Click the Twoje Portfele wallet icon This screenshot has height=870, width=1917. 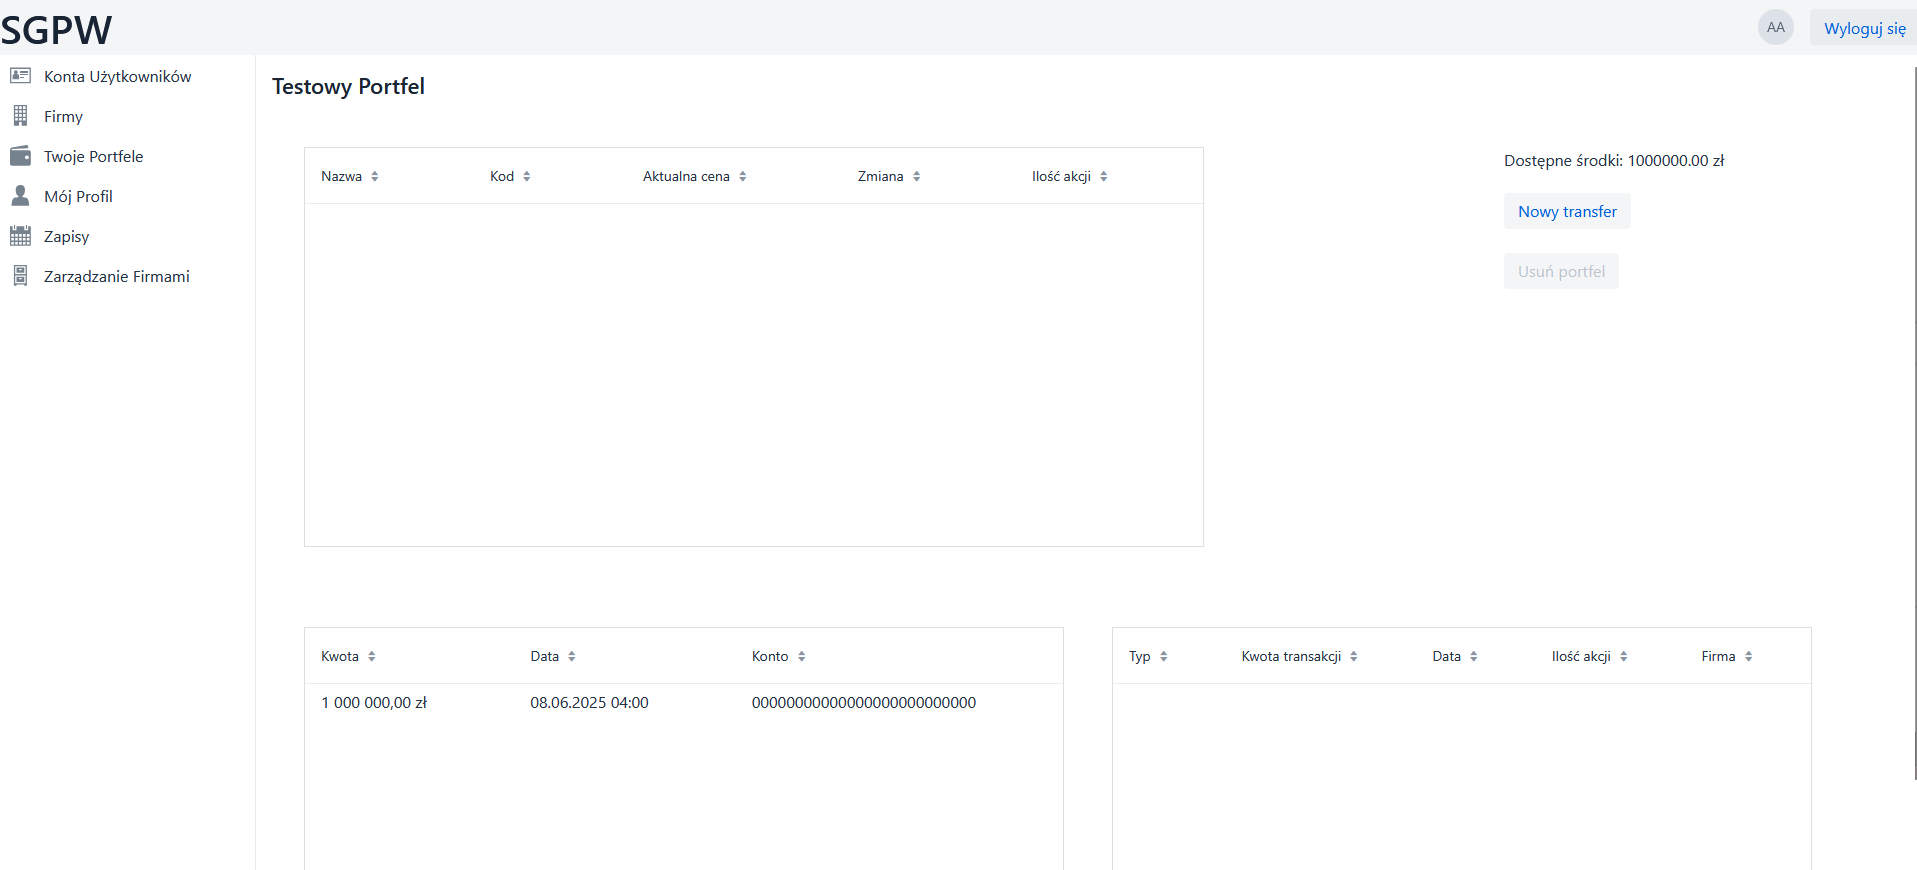pyautogui.click(x=20, y=156)
